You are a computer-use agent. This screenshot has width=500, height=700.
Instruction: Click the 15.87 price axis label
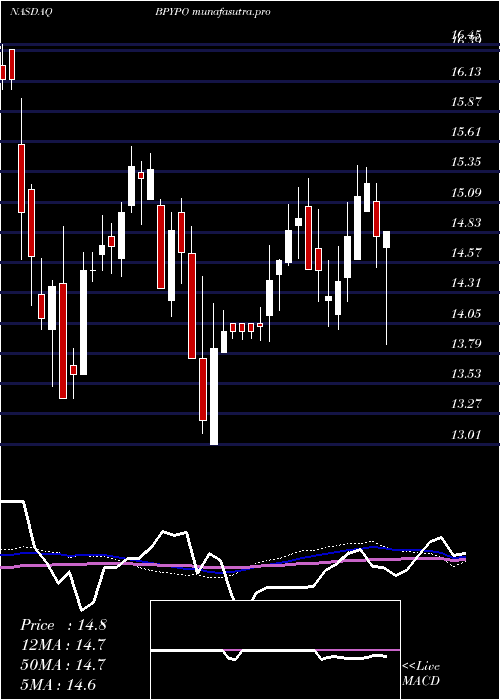(x=467, y=101)
